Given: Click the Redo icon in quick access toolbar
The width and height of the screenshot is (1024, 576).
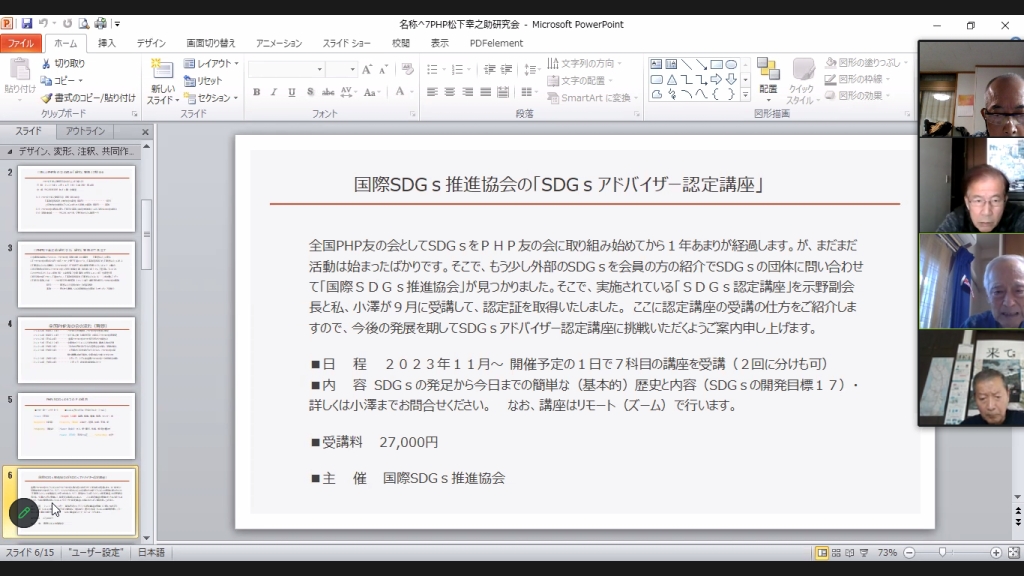Looking at the screenshot, I should [x=67, y=24].
